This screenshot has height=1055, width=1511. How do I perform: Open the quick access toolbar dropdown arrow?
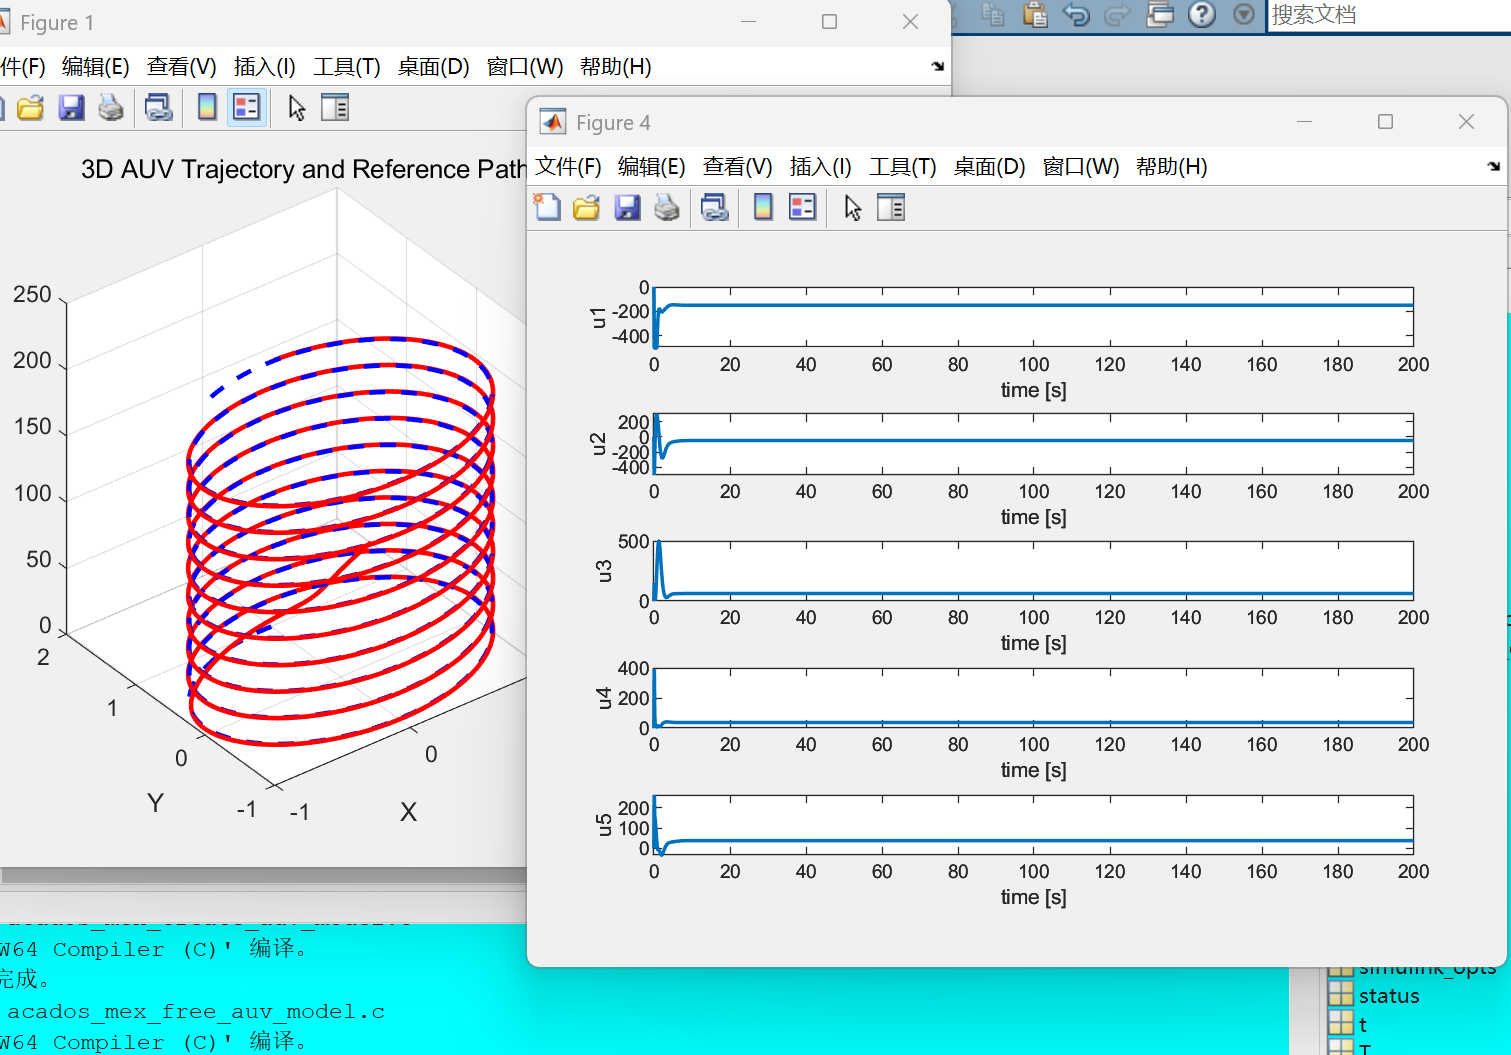1244,14
